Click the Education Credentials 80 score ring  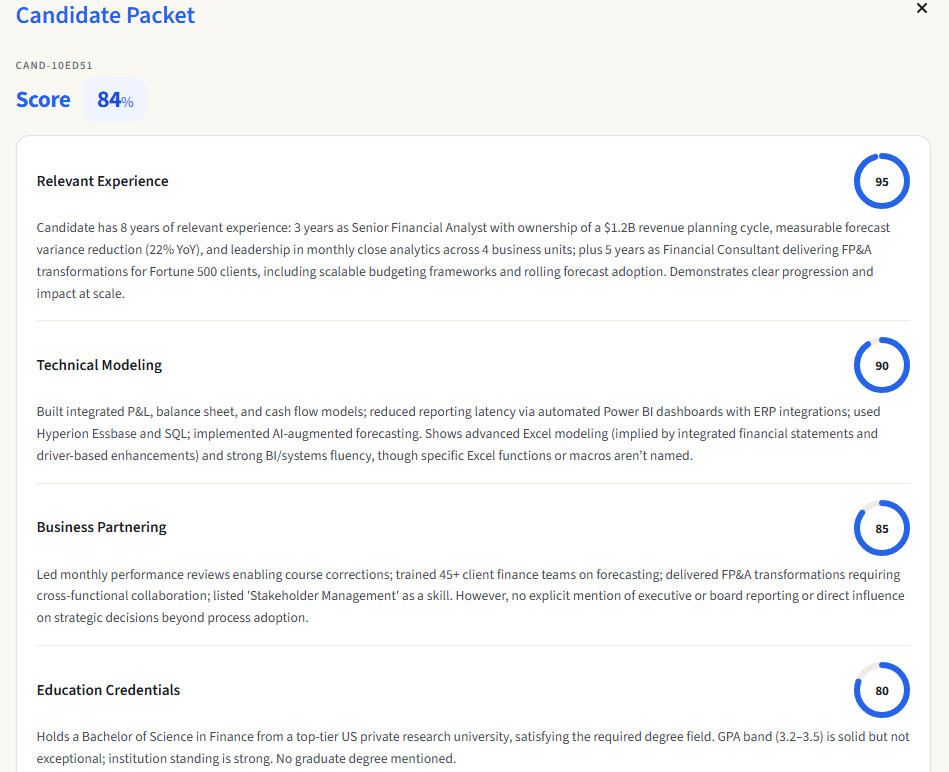pyautogui.click(x=882, y=690)
